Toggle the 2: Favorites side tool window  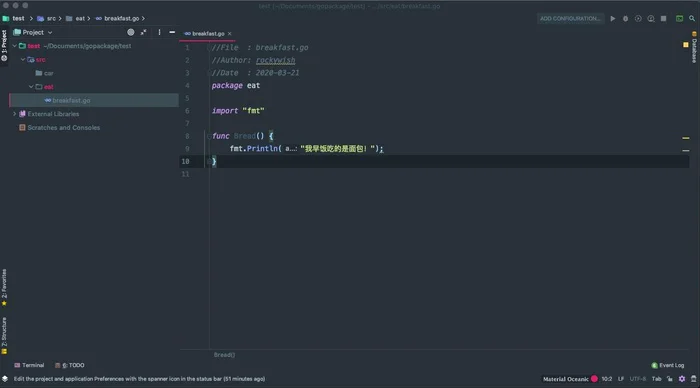click(4, 287)
